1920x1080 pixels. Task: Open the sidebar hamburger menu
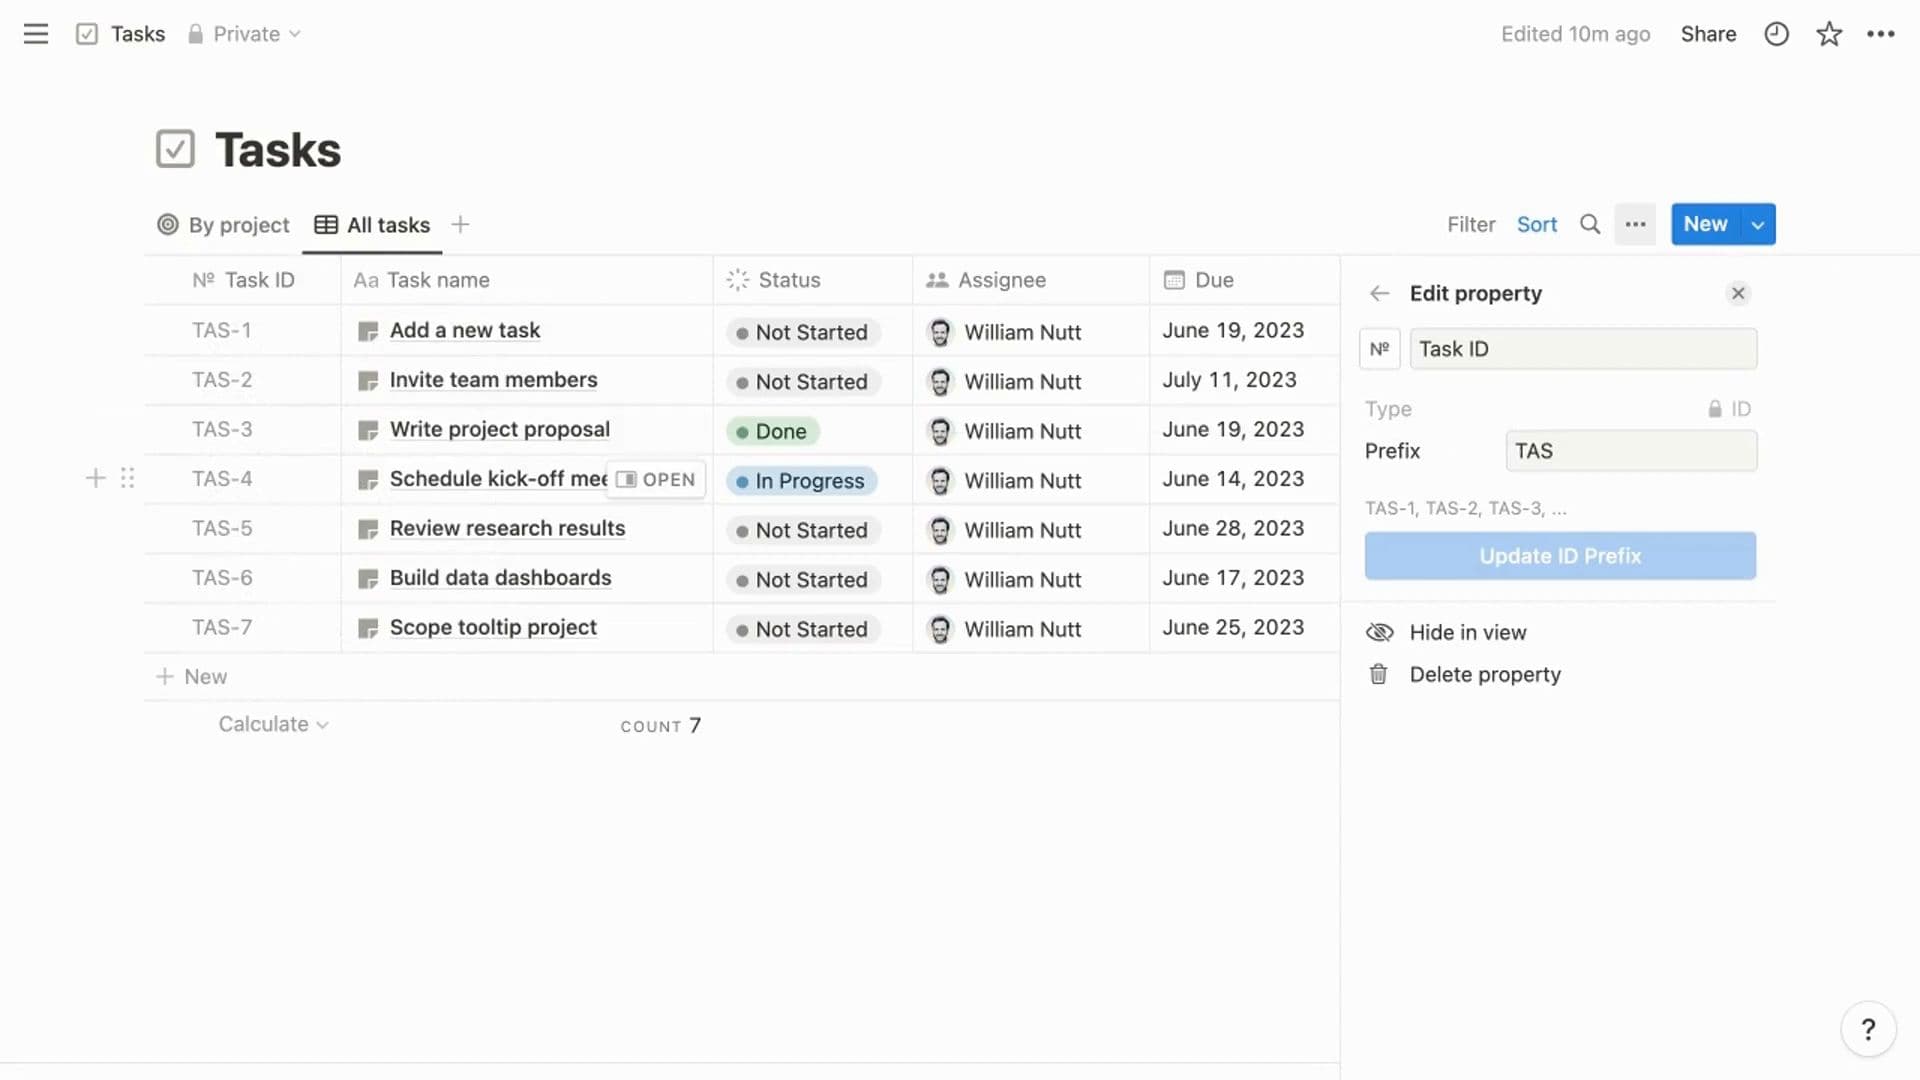(36, 34)
